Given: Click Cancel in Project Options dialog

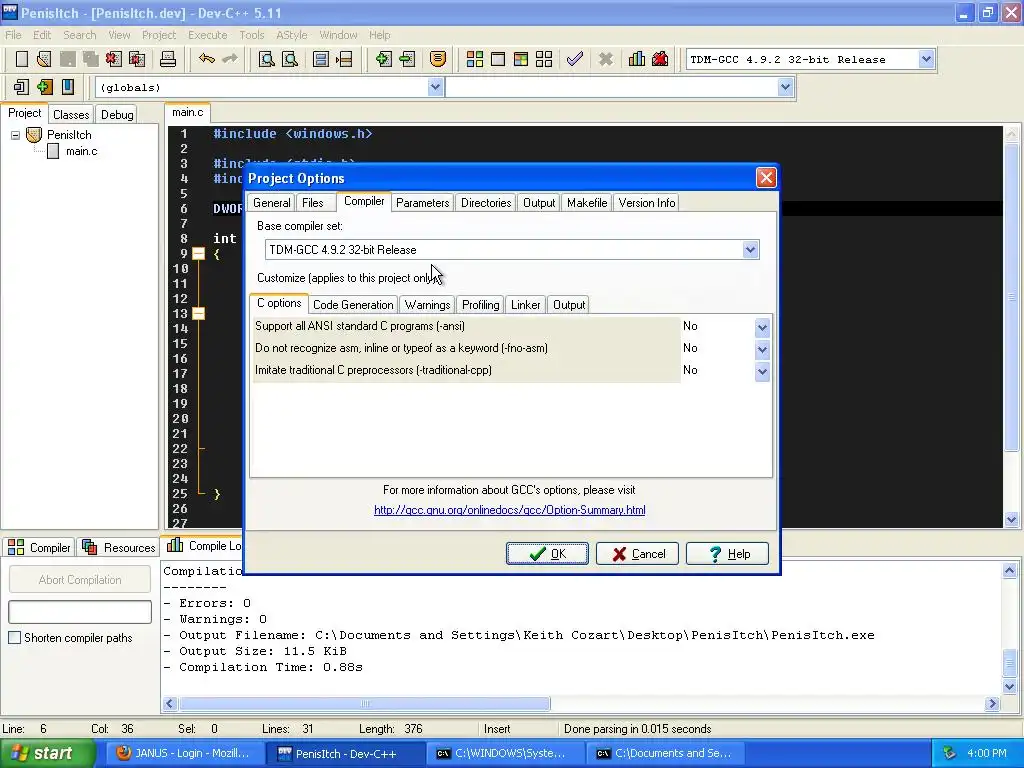Looking at the screenshot, I should (637, 554).
